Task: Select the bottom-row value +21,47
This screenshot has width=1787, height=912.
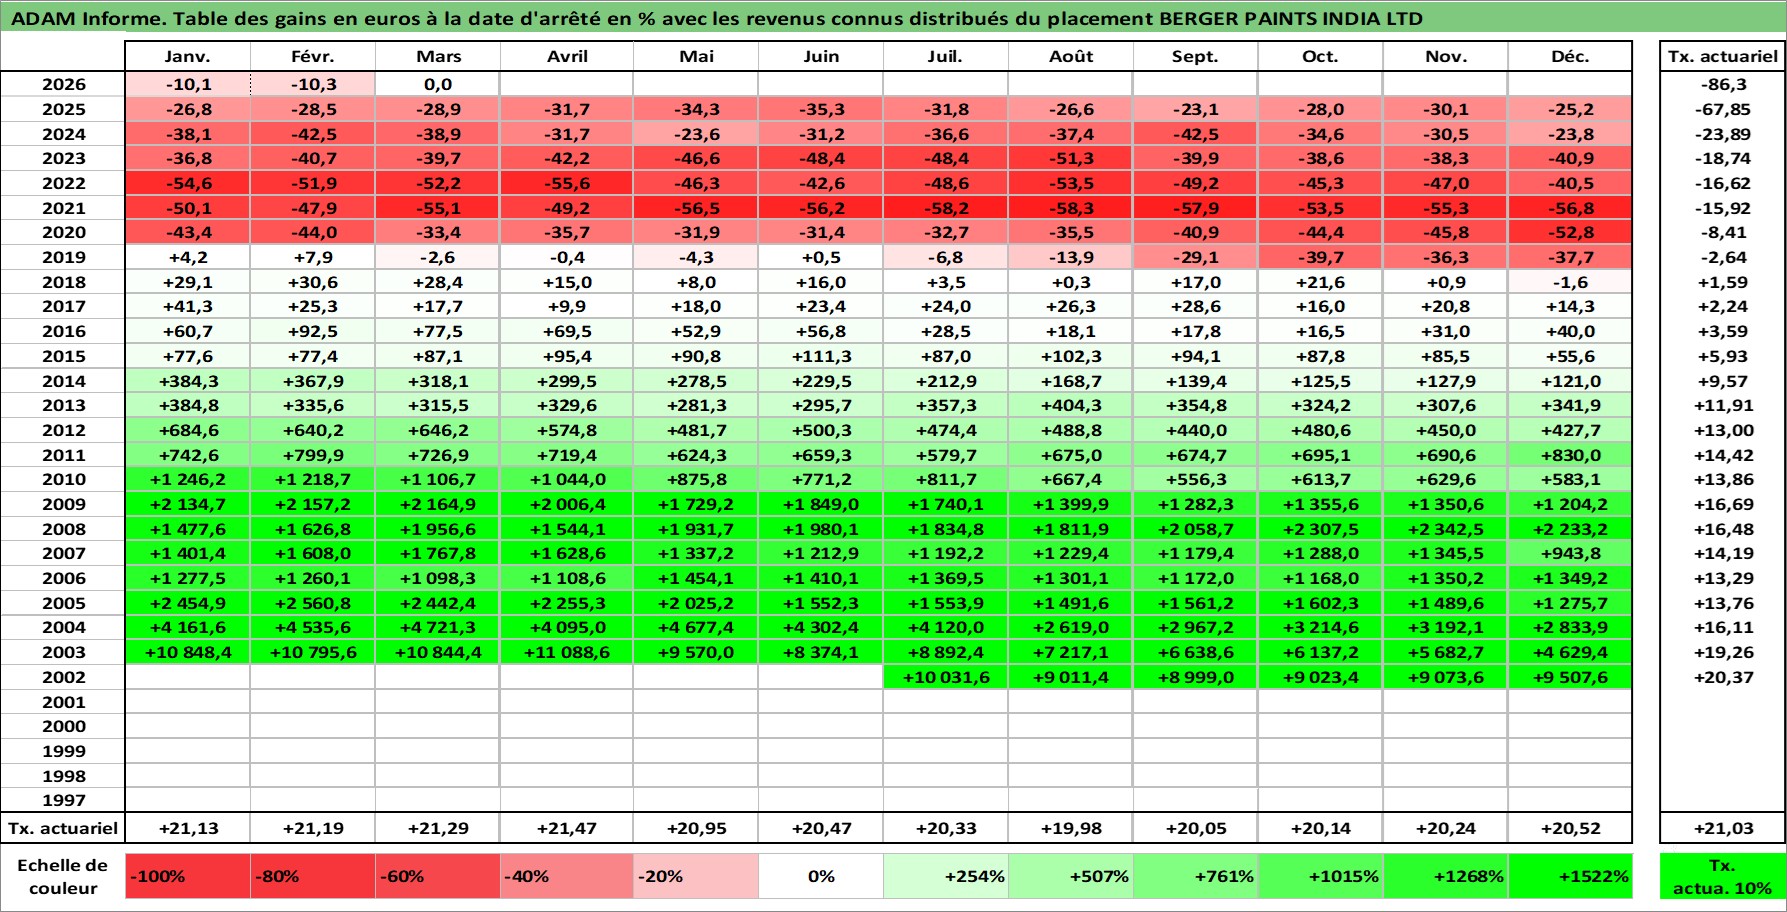Action: 566,828
